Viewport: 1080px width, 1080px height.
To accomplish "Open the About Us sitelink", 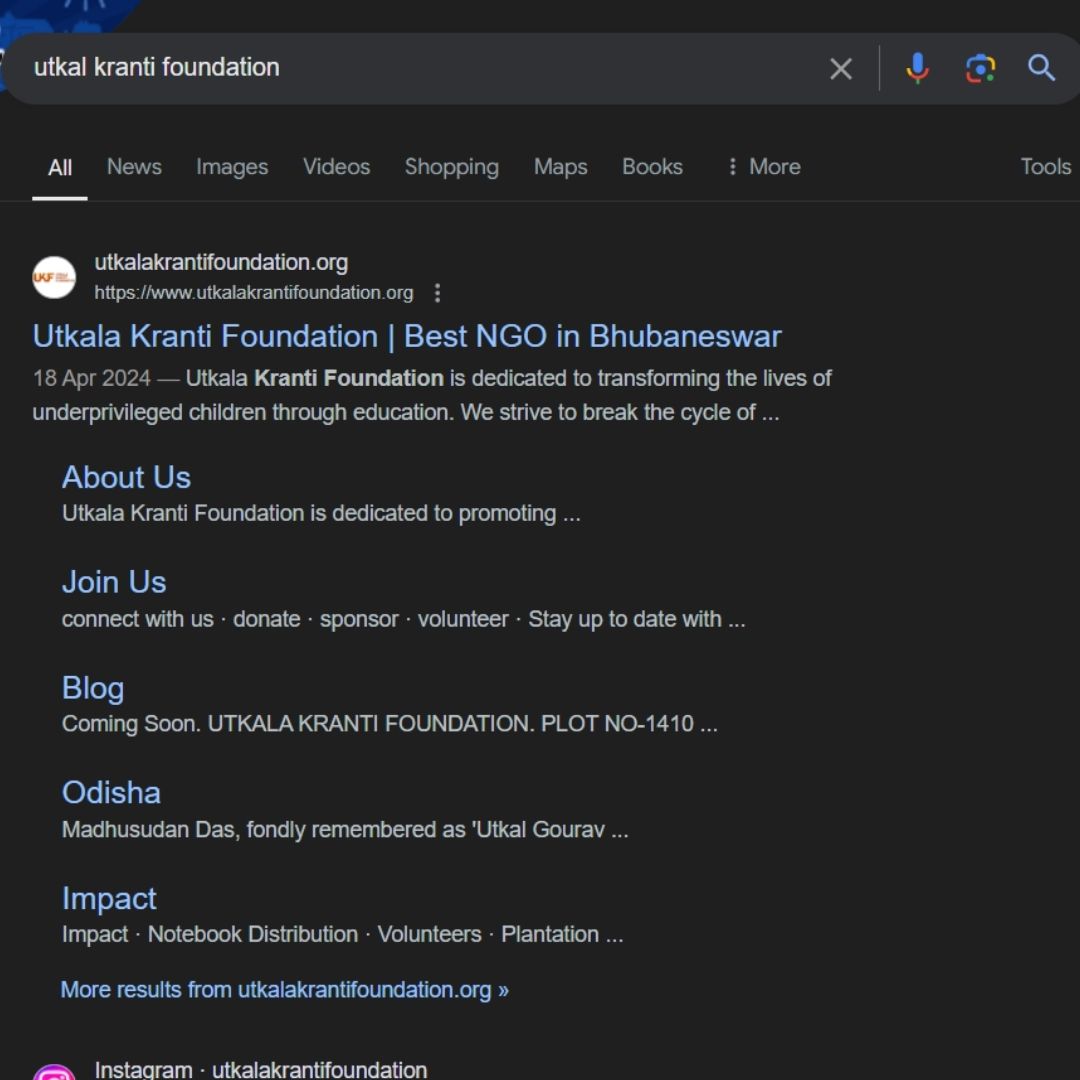I will click(126, 477).
